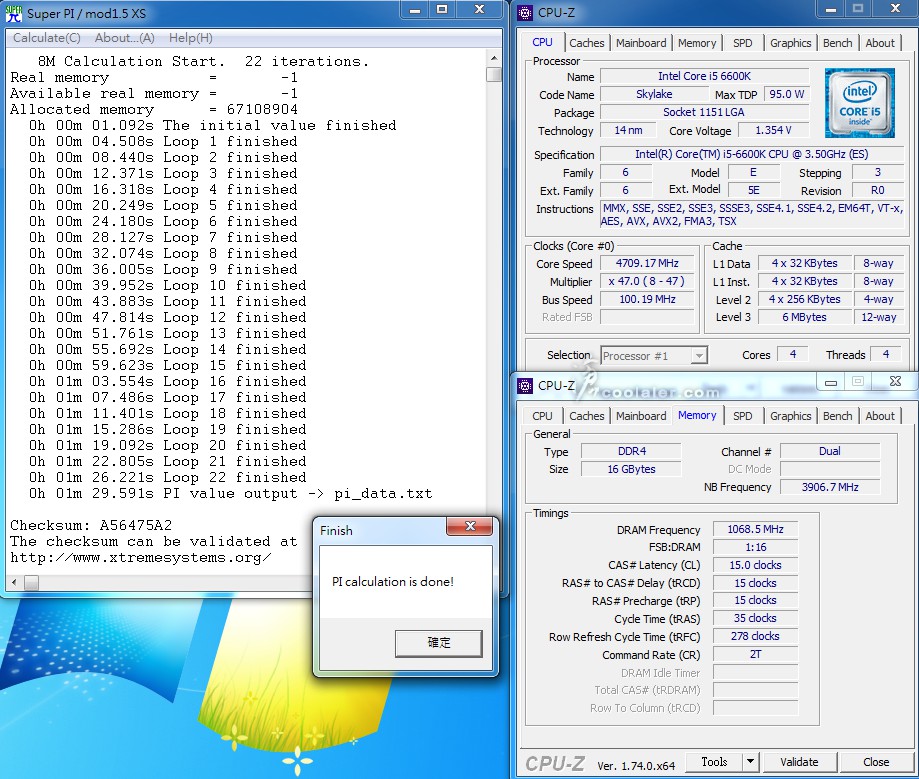
Task: Click the left arrow of Super PI's horizontal scrollbar
Action: [x=14, y=583]
